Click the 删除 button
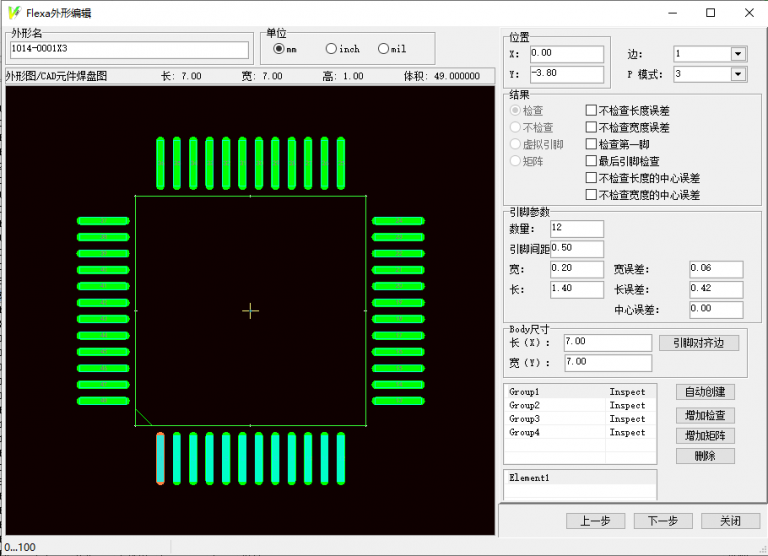768x556 pixels. [705, 456]
